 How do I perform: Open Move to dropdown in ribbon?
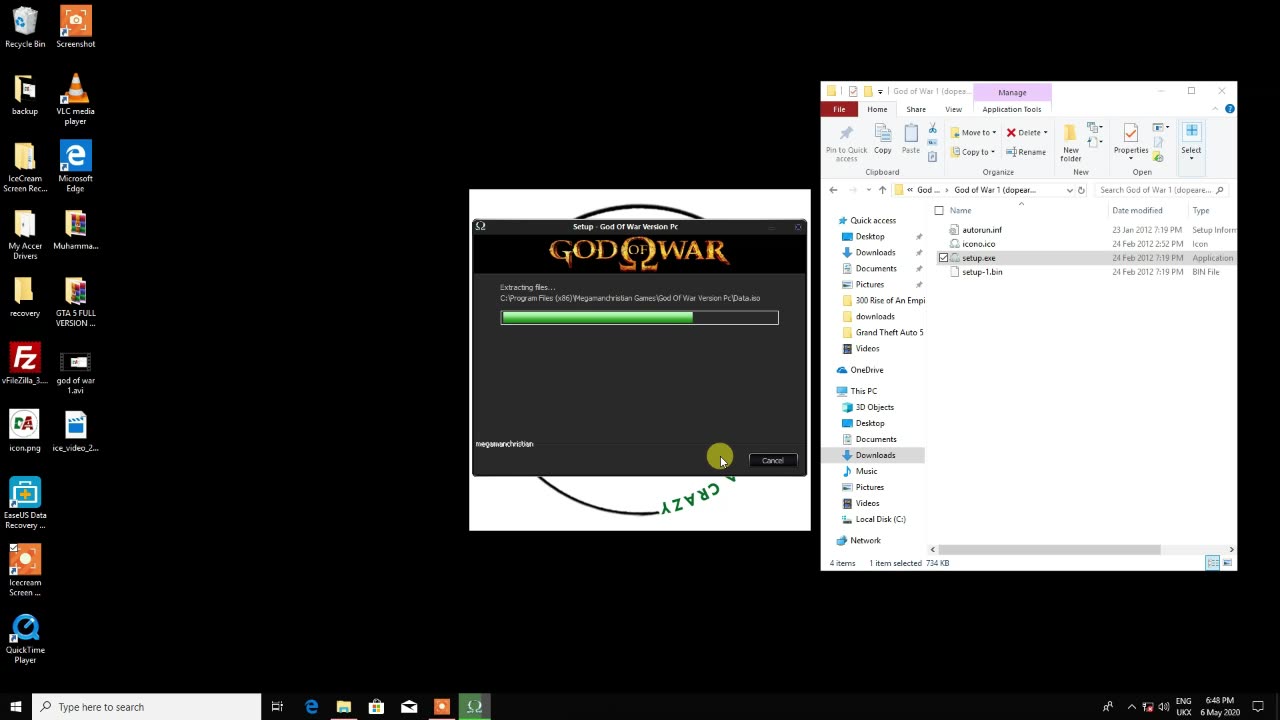pyautogui.click(x=973, y=132)
